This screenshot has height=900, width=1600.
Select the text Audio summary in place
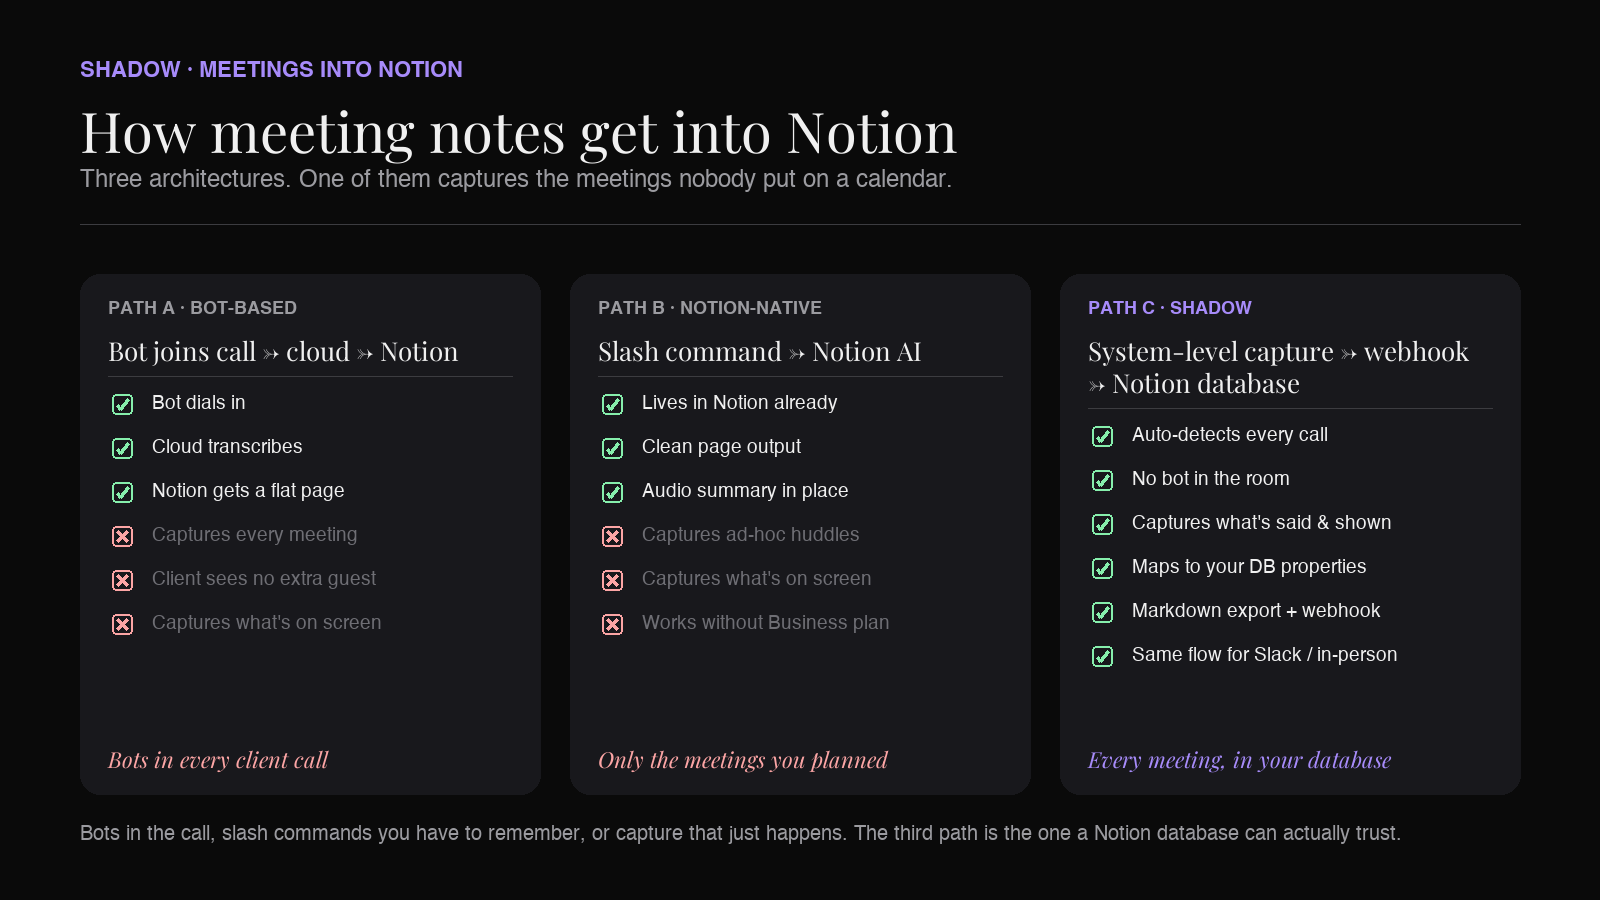pyautogui.click(x=745, y=491)
